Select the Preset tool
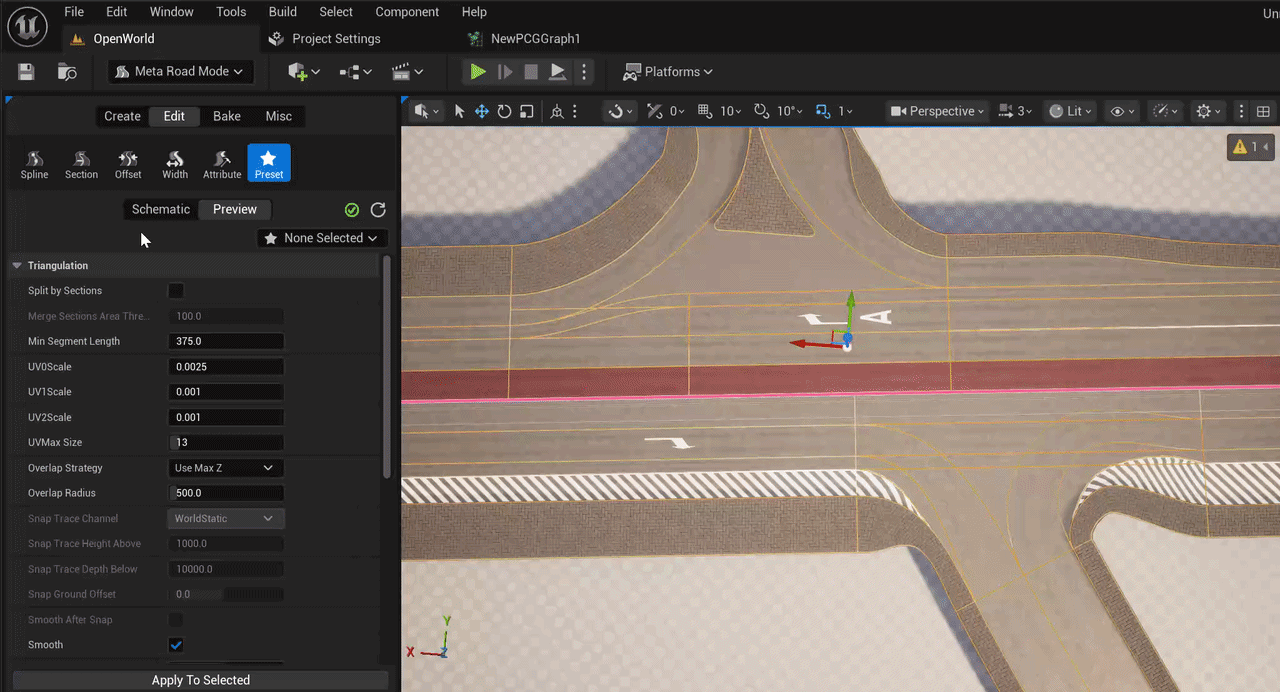 point(269,164)
